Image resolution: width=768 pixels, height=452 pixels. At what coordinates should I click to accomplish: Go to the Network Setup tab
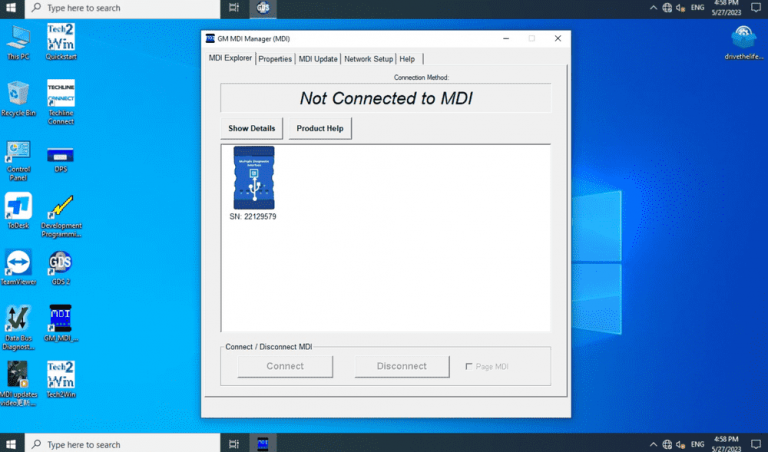[x=368, y=59]
